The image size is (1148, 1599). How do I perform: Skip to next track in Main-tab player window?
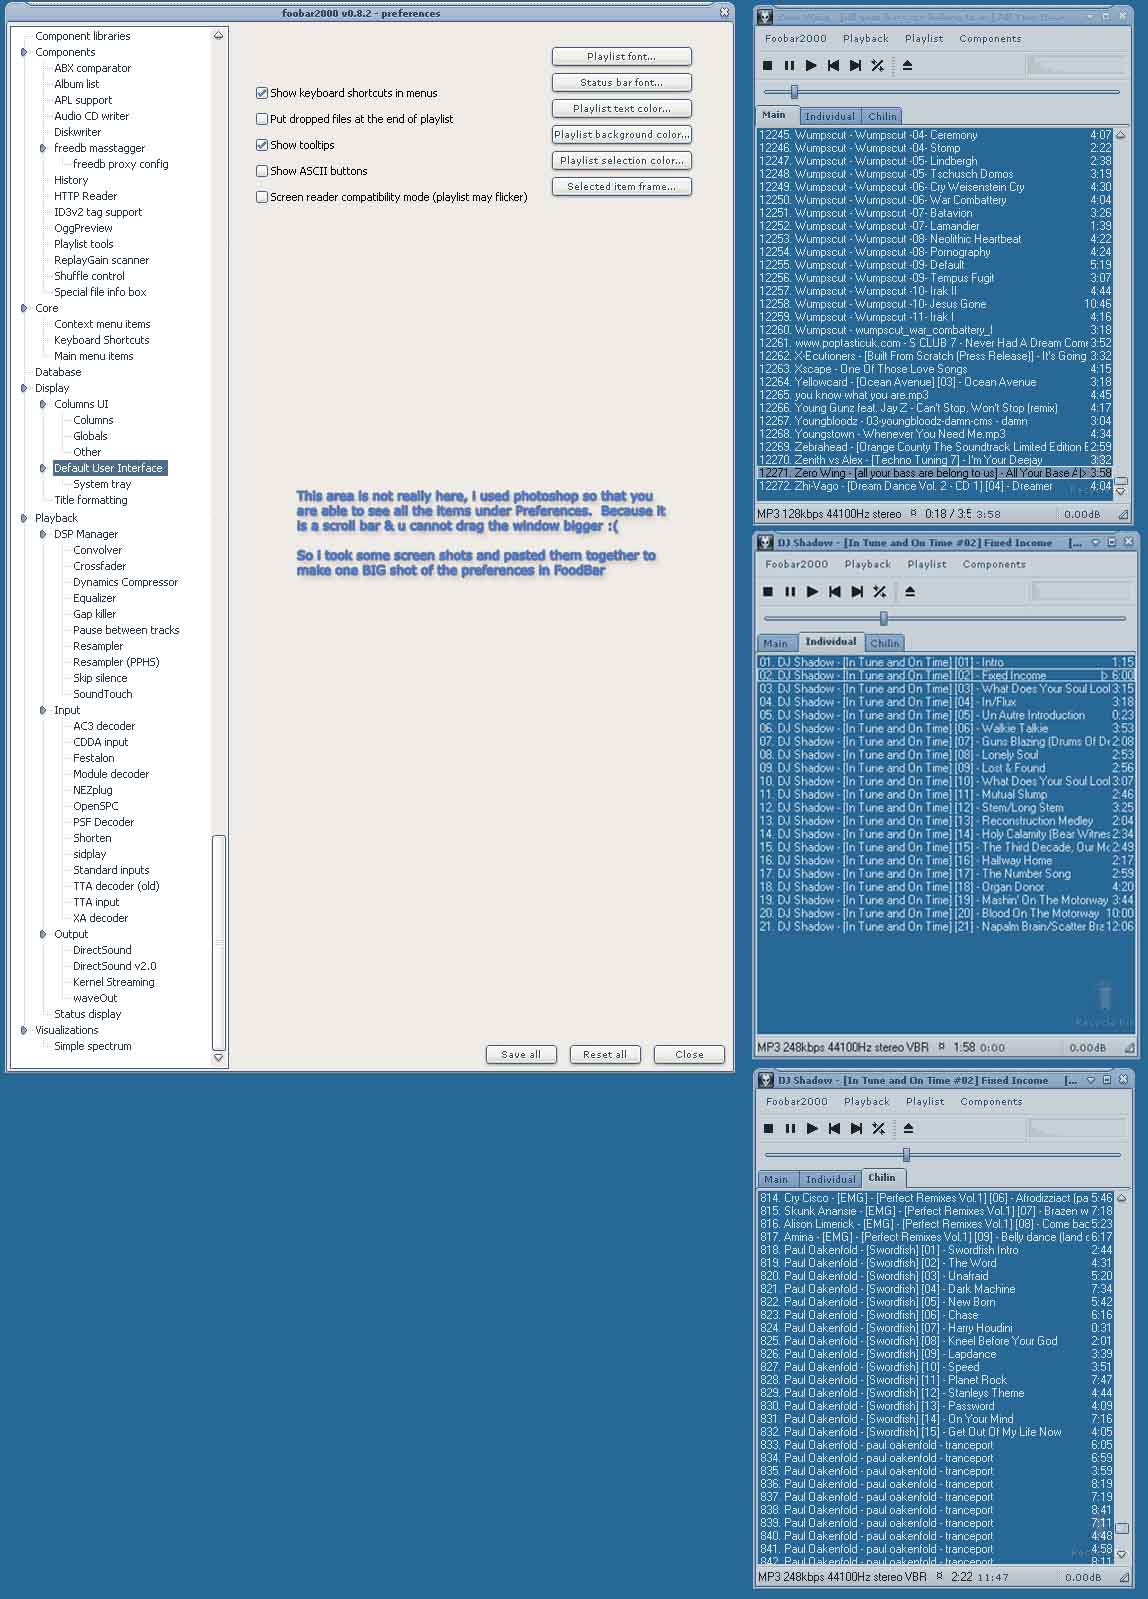coord(855,66)
